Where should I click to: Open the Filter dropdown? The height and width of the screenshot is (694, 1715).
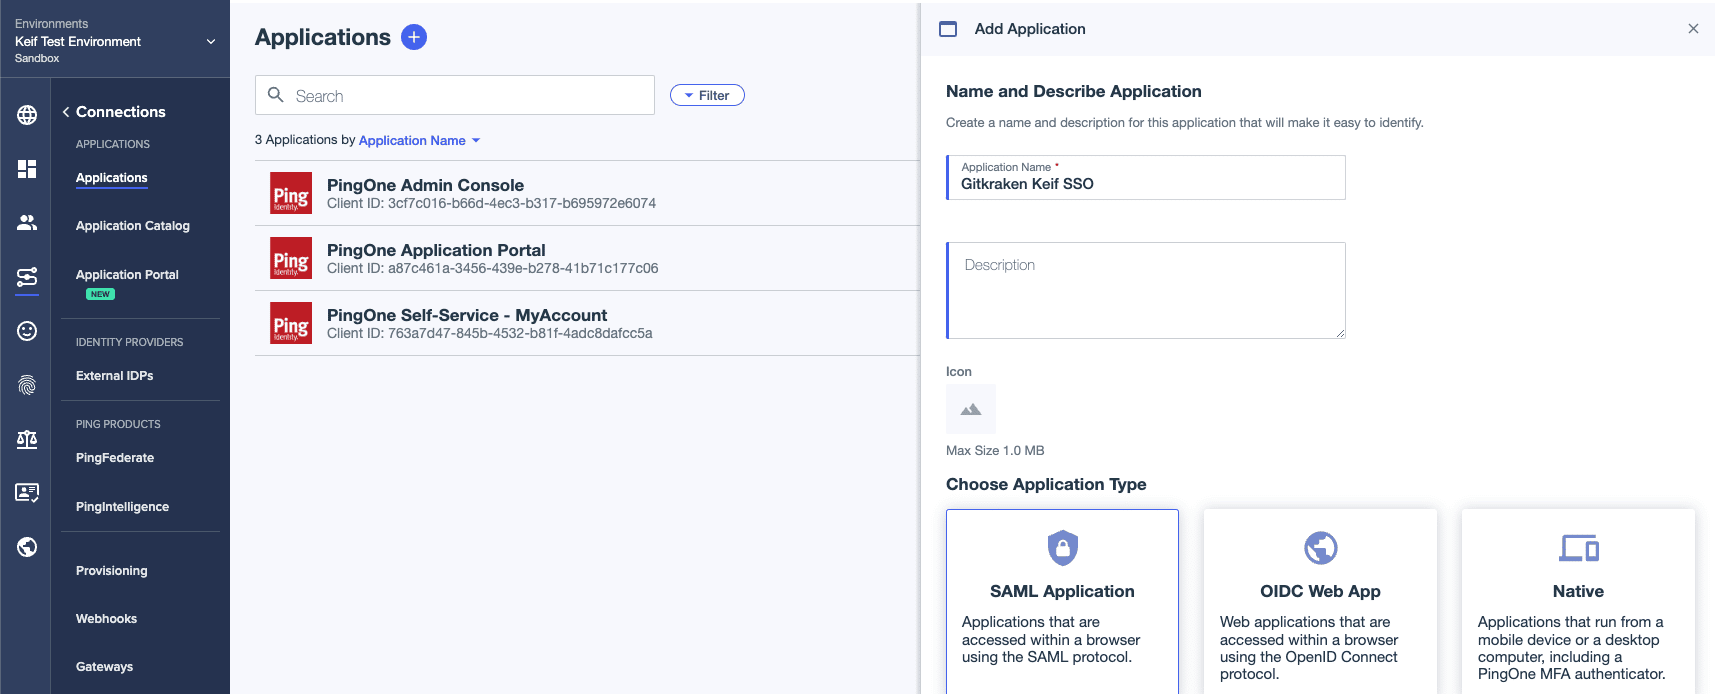(707, 95)
